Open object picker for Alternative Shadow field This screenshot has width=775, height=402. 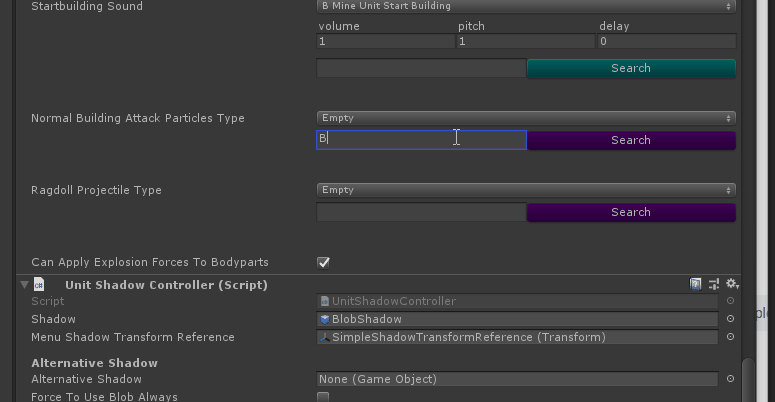731,379
